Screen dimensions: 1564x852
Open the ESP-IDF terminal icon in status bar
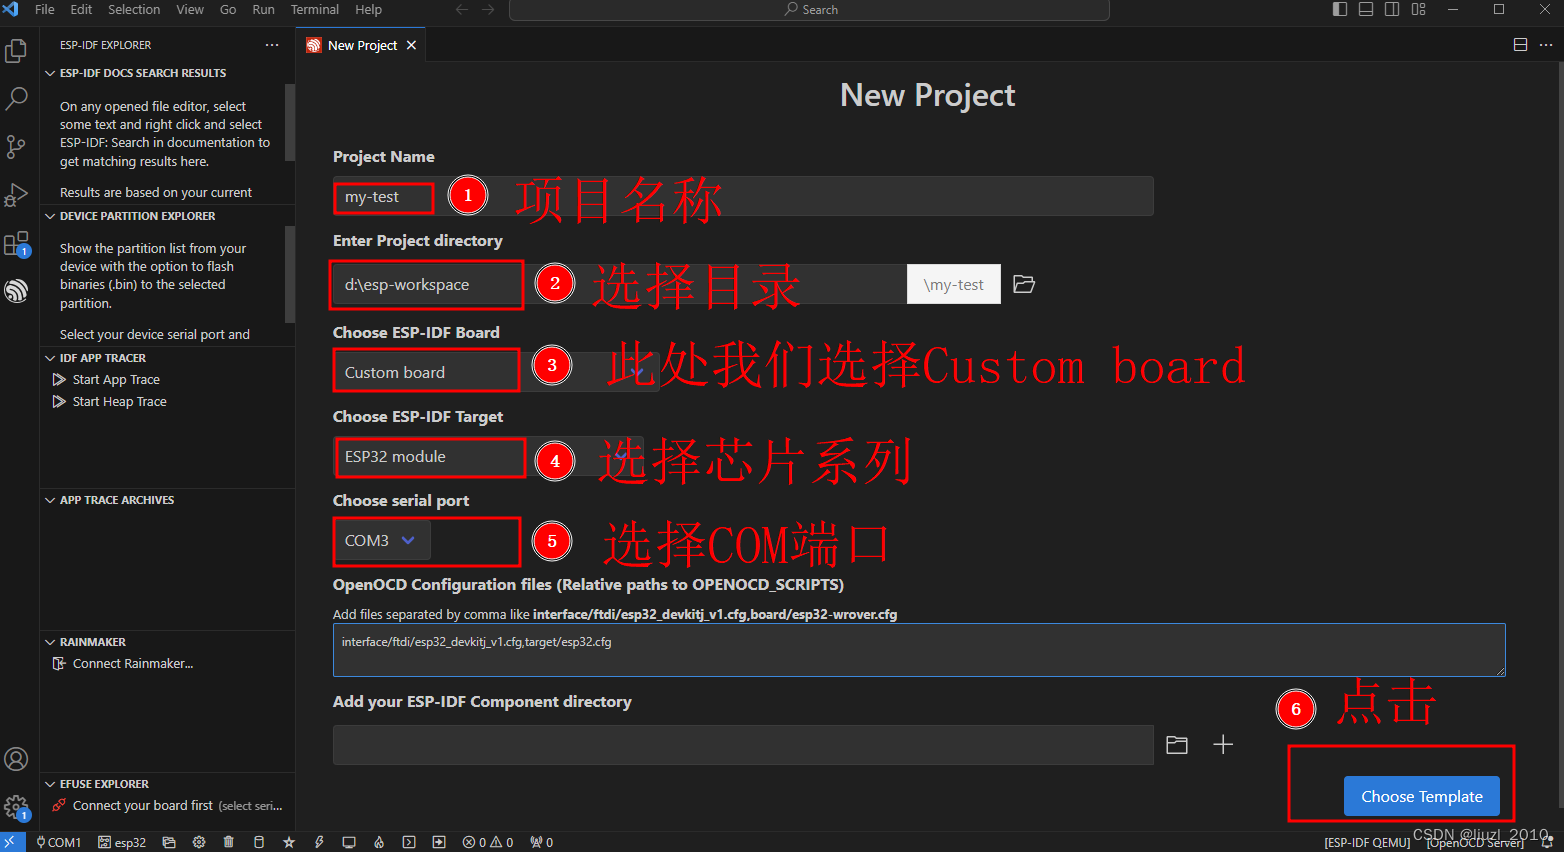(x=409, y=842)
